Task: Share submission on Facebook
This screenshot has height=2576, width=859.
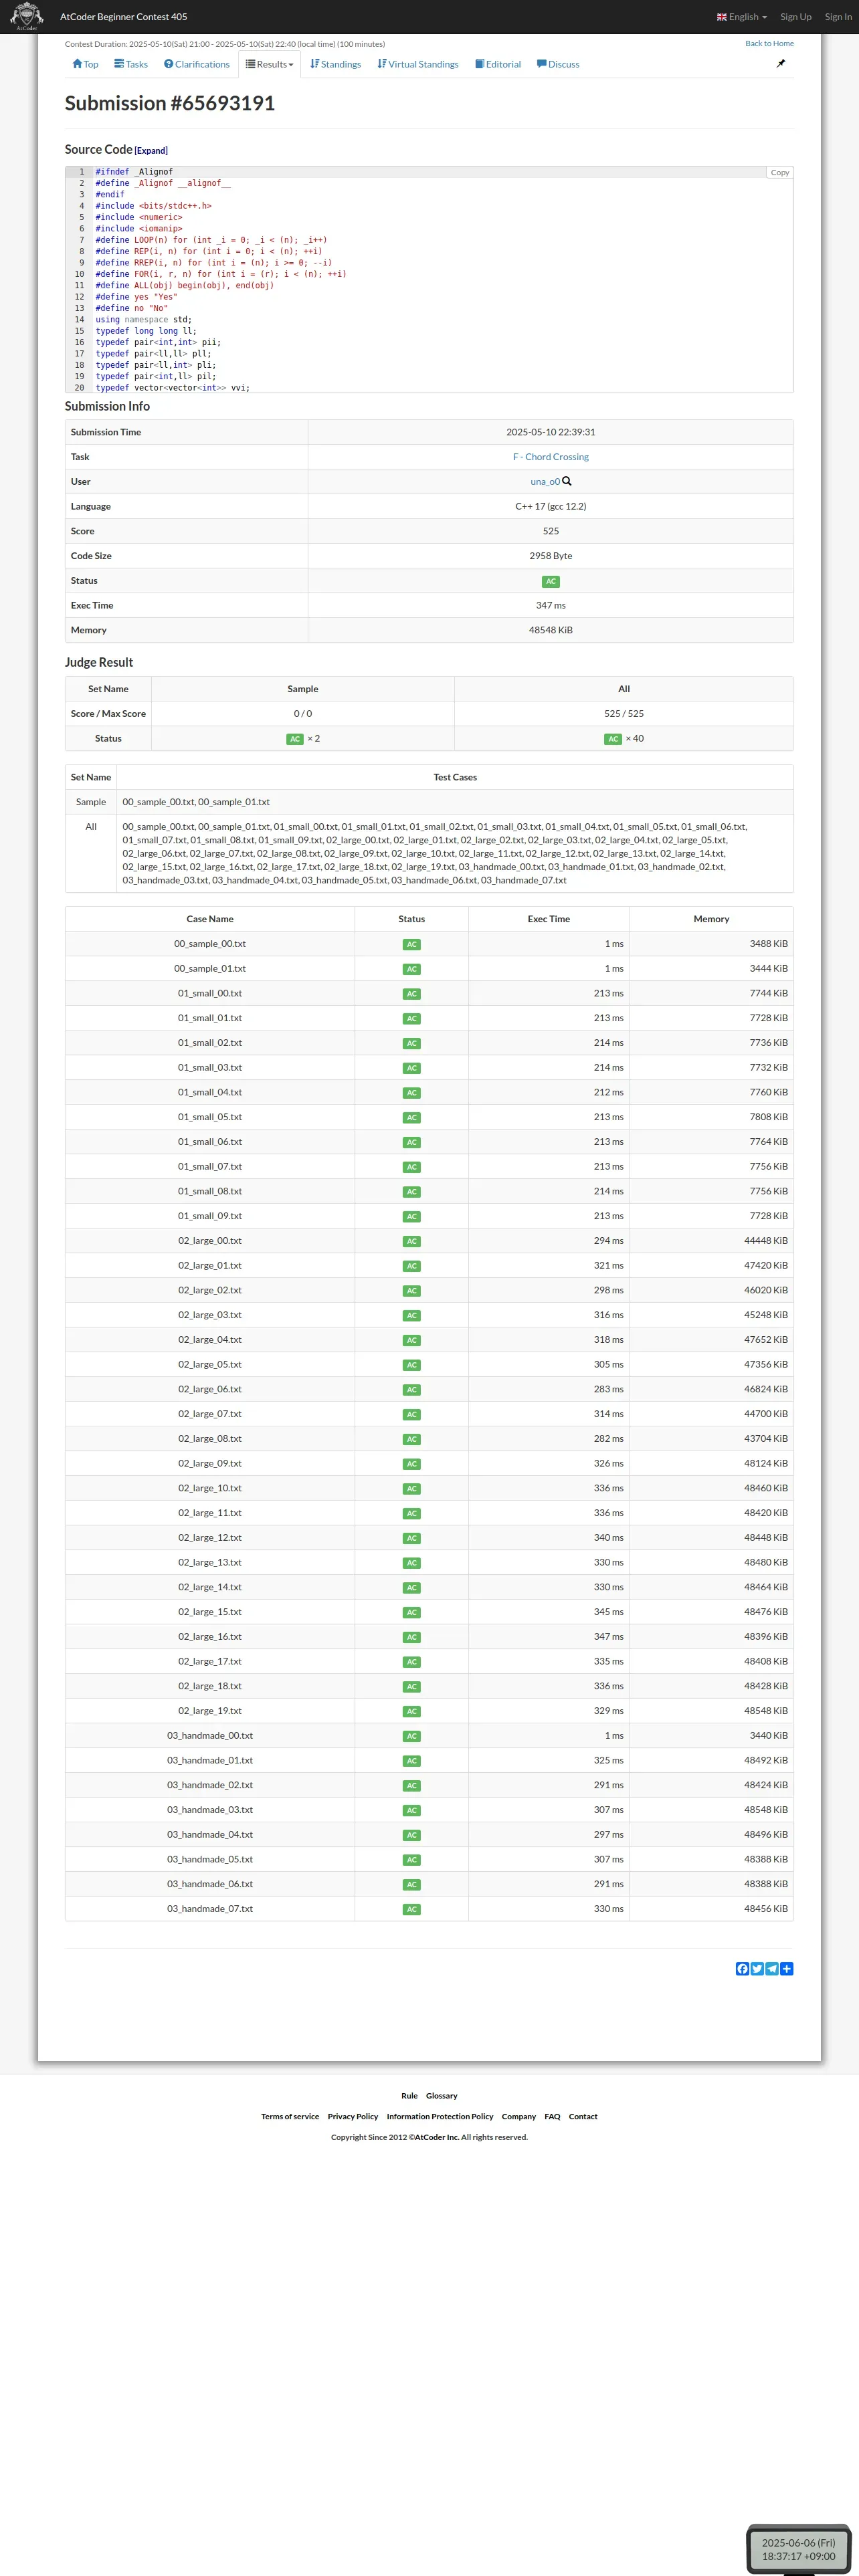Action: [742, 1968]
